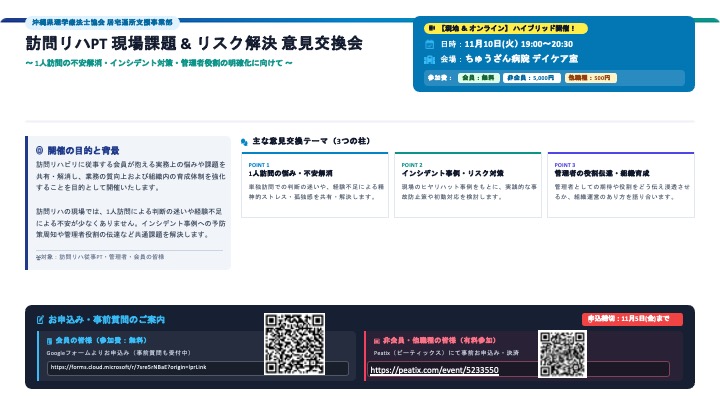Click the main title 訪問リハPT 現場課題
720x405 pixels.
194,44
